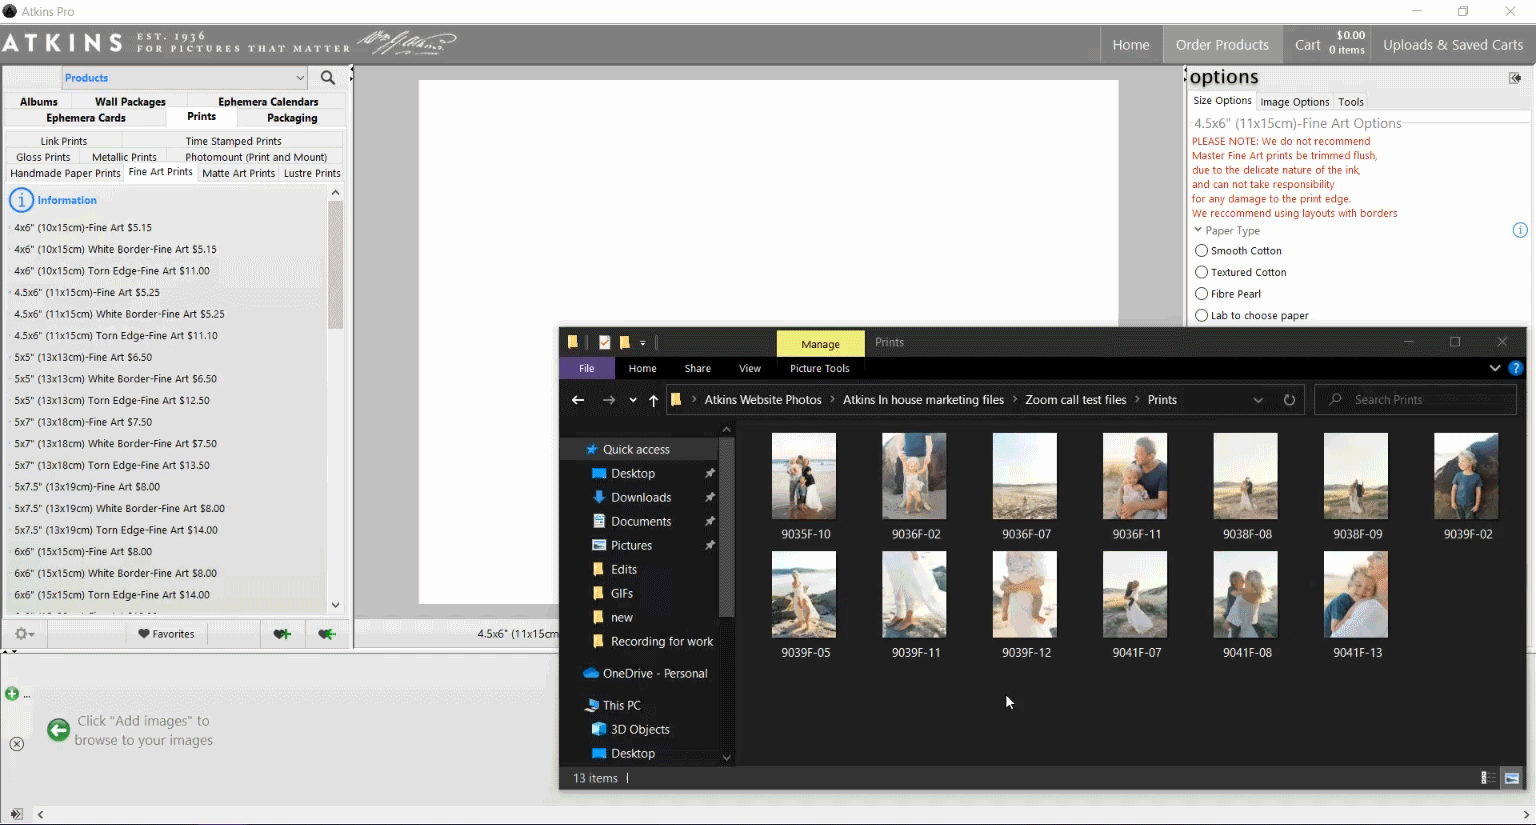The image size is (1536, 825).
Task: Open File Explorer help question mark
Action: [x=1516, y=368]
